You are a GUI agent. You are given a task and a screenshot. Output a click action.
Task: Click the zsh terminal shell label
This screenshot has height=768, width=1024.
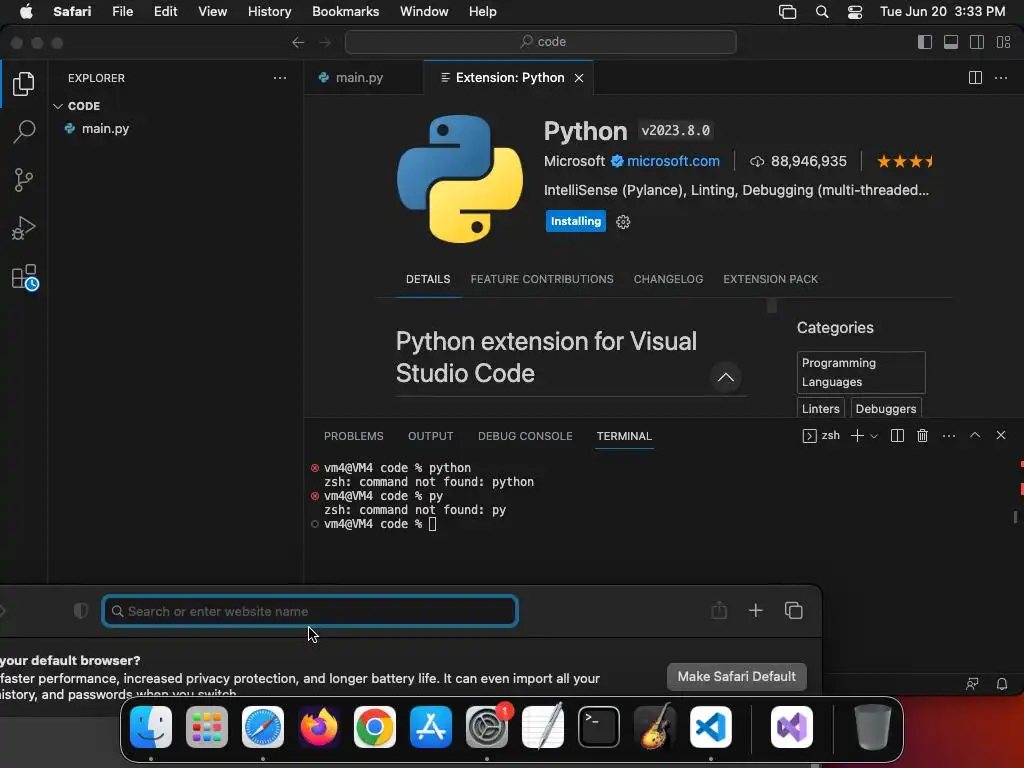click(822, 436)
